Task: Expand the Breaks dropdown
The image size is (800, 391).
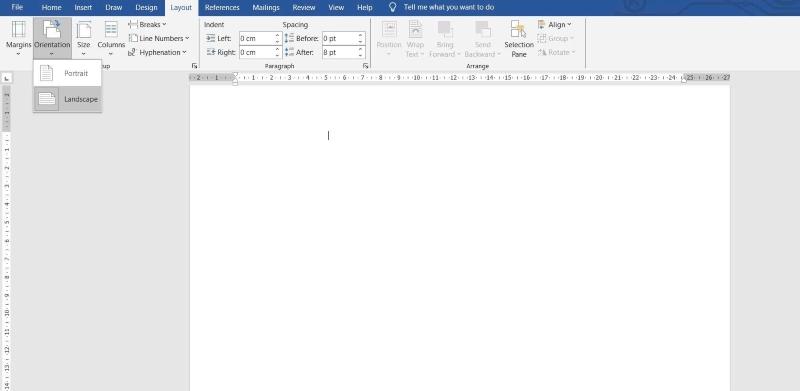Action: pyautogui.click(x=147, y=25)
